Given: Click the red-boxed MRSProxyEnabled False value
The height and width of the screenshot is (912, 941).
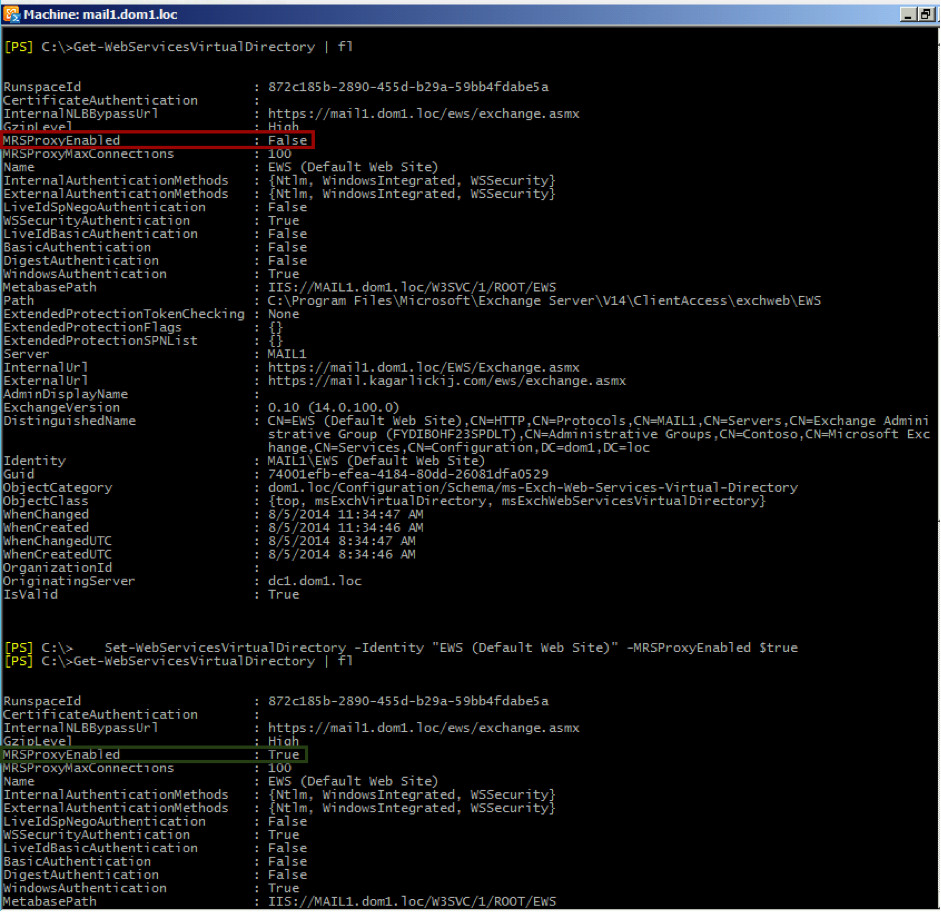Looking at the screenshot, I should [x=287, y=141].
